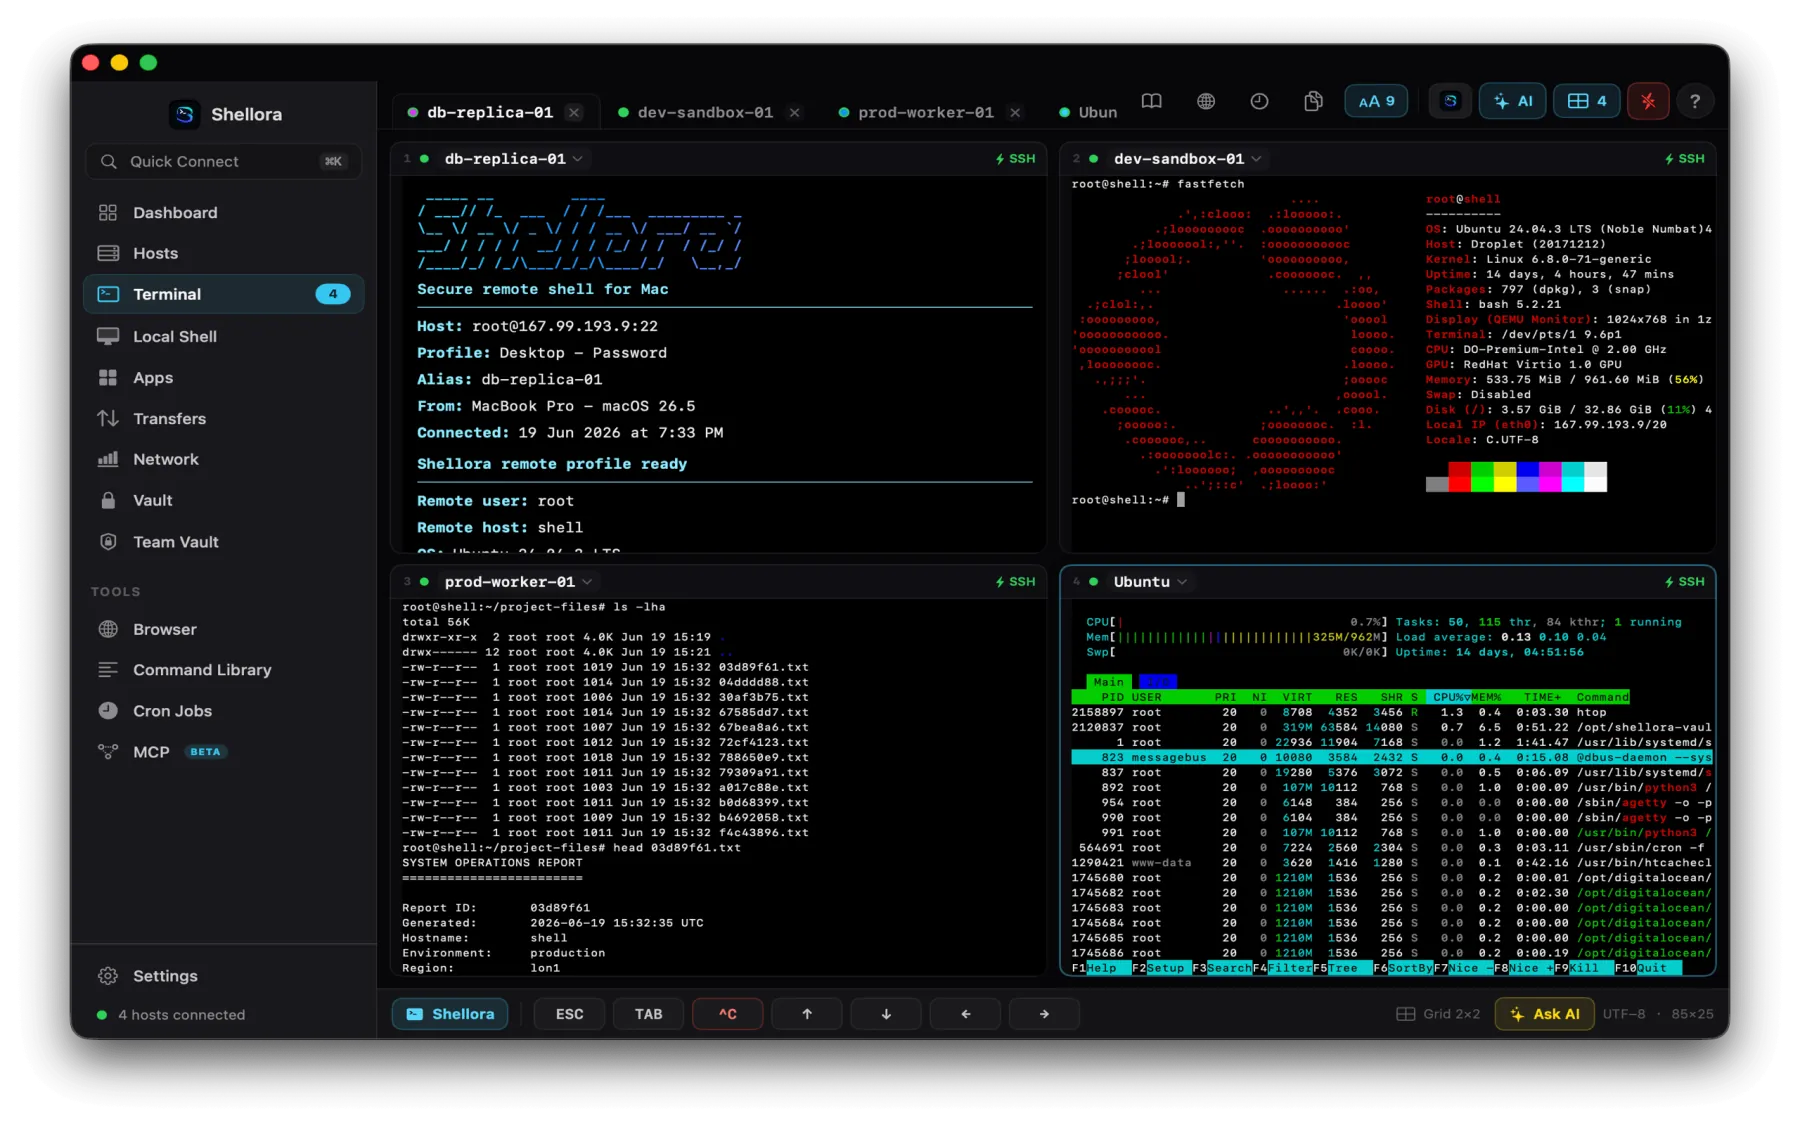1800x1125 pixels.
Task: Click the messagebus process row in htop
Action: (1392, 758)
